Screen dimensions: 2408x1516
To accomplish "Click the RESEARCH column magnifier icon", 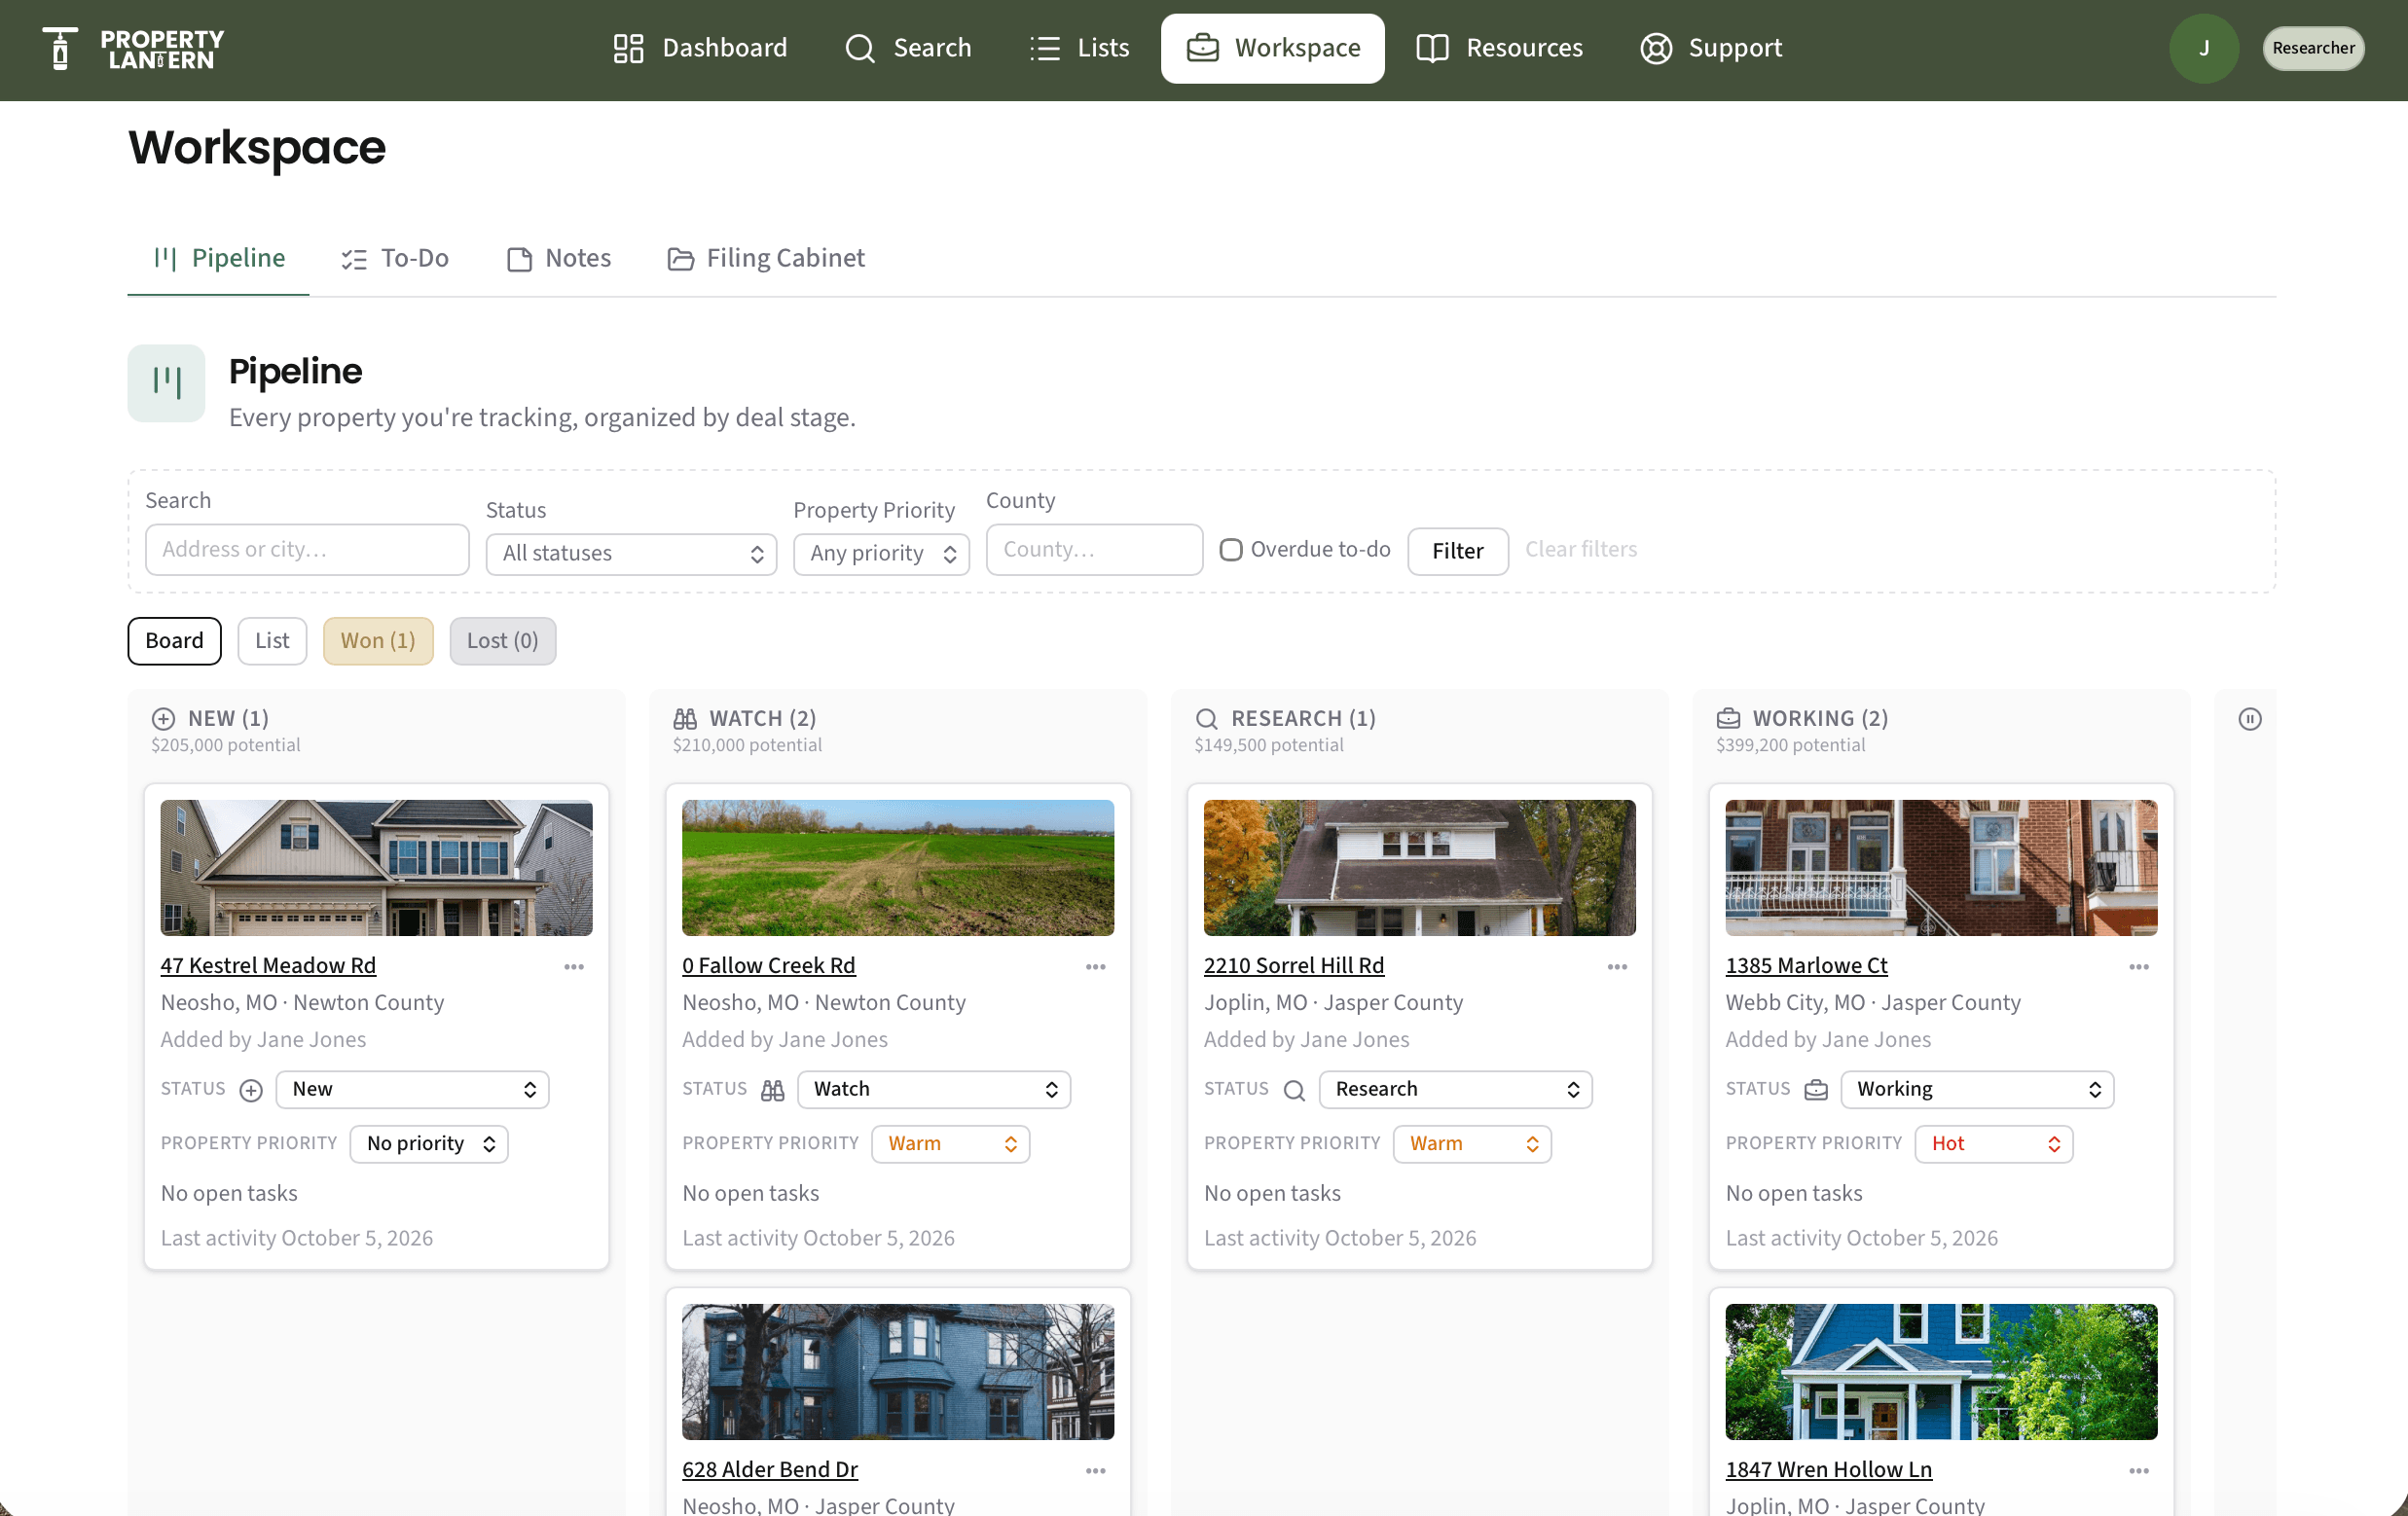I will point(1207,718).
